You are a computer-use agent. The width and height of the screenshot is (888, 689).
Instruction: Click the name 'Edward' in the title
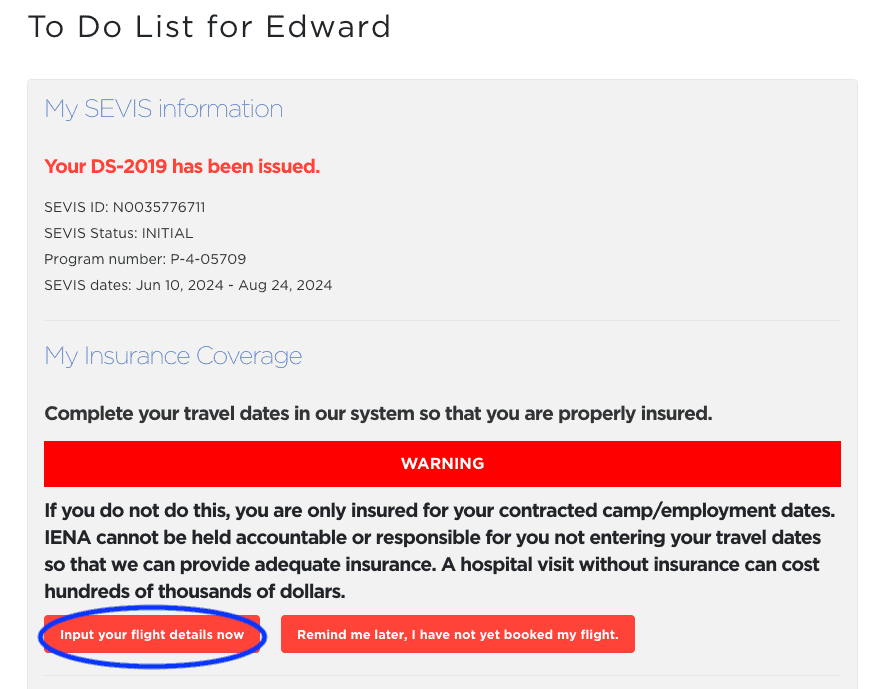(329, 27)
